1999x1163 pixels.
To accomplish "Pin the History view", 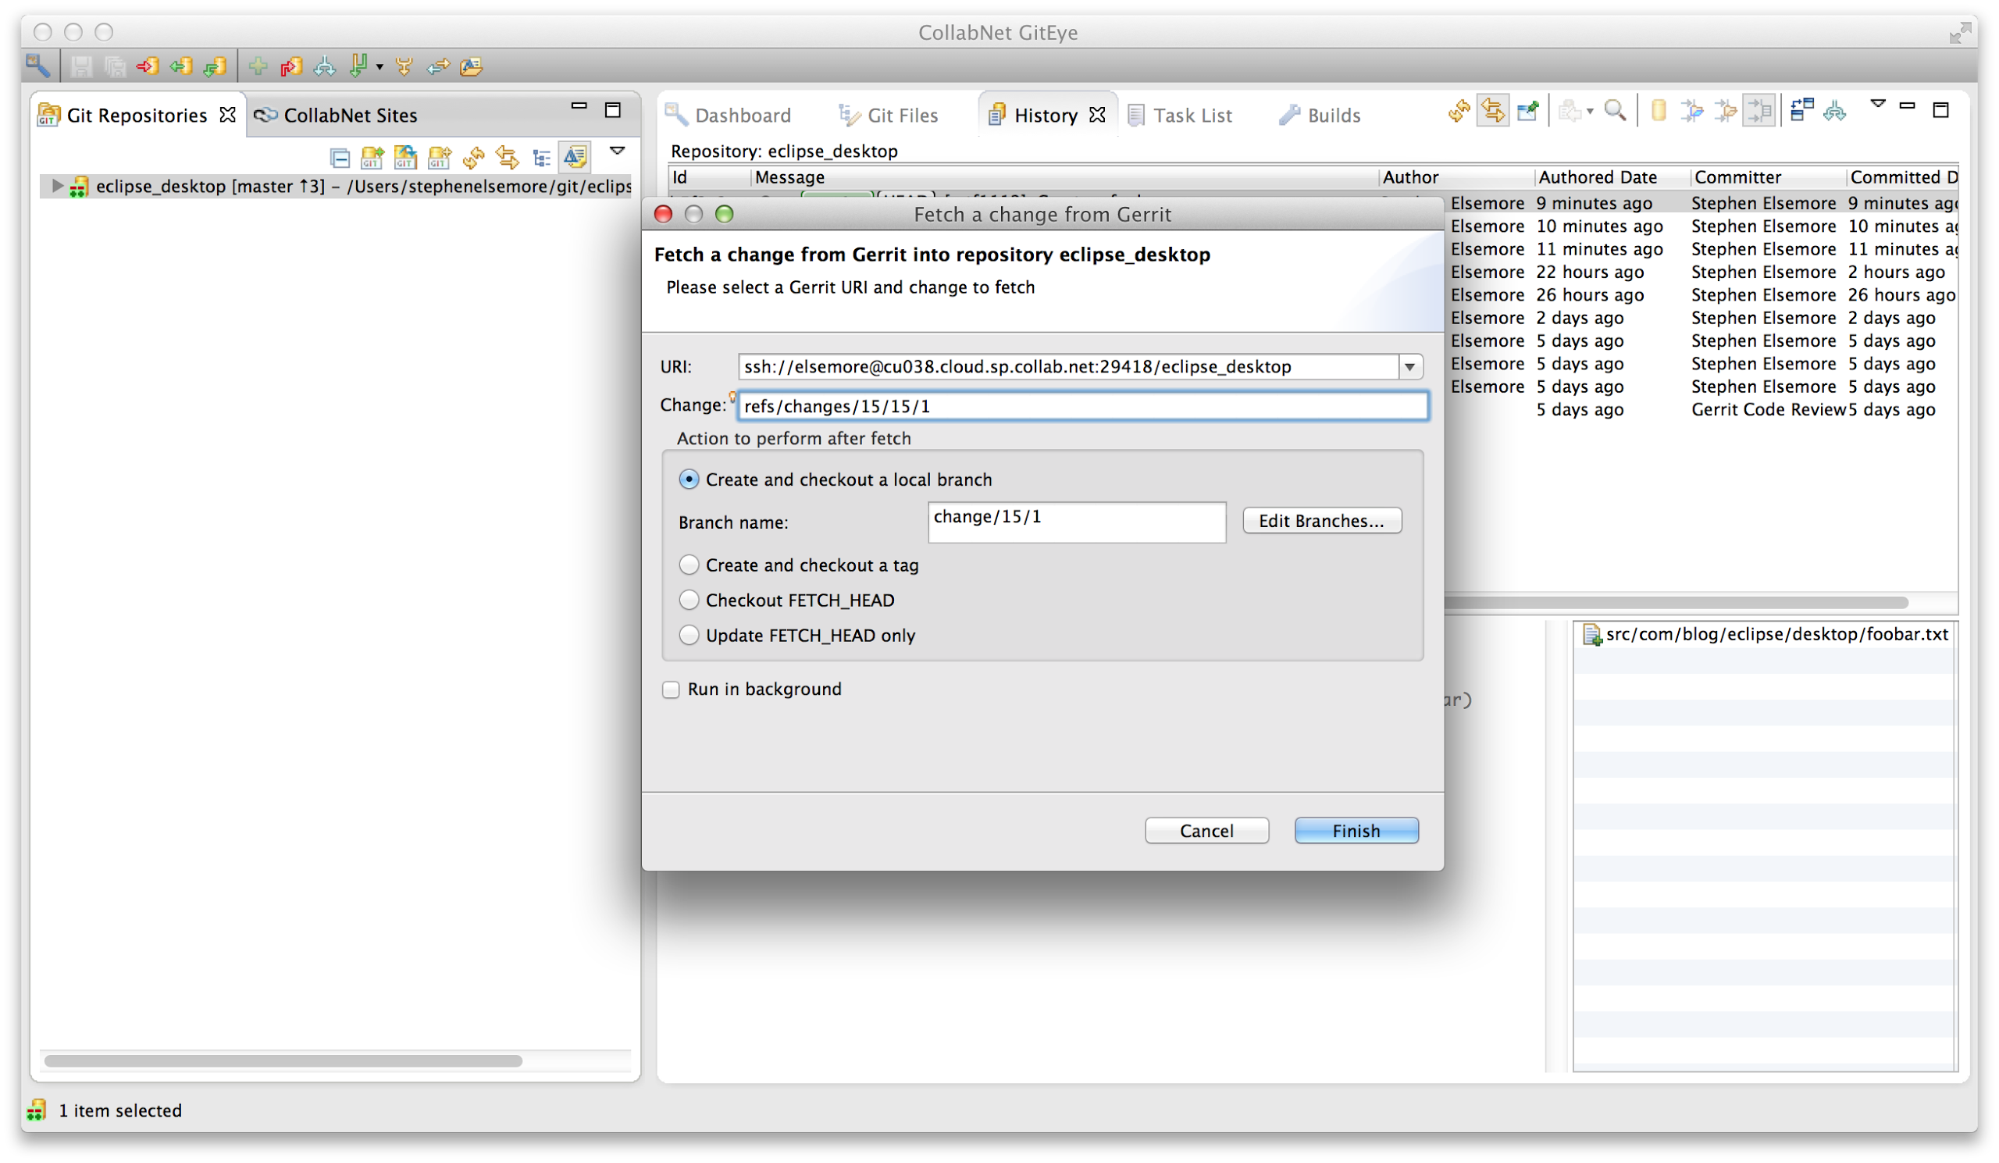I will click(1527, 111).
